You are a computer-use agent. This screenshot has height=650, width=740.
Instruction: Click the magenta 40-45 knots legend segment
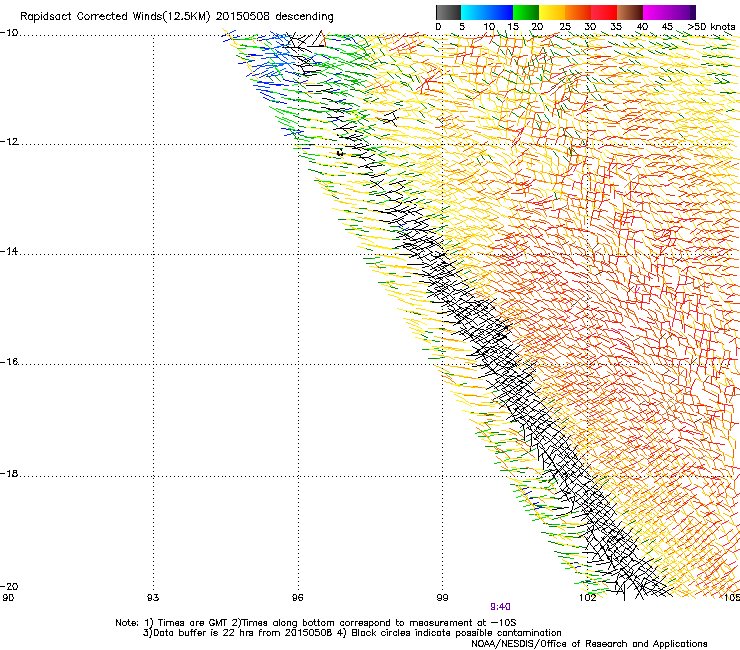(656, 12)
